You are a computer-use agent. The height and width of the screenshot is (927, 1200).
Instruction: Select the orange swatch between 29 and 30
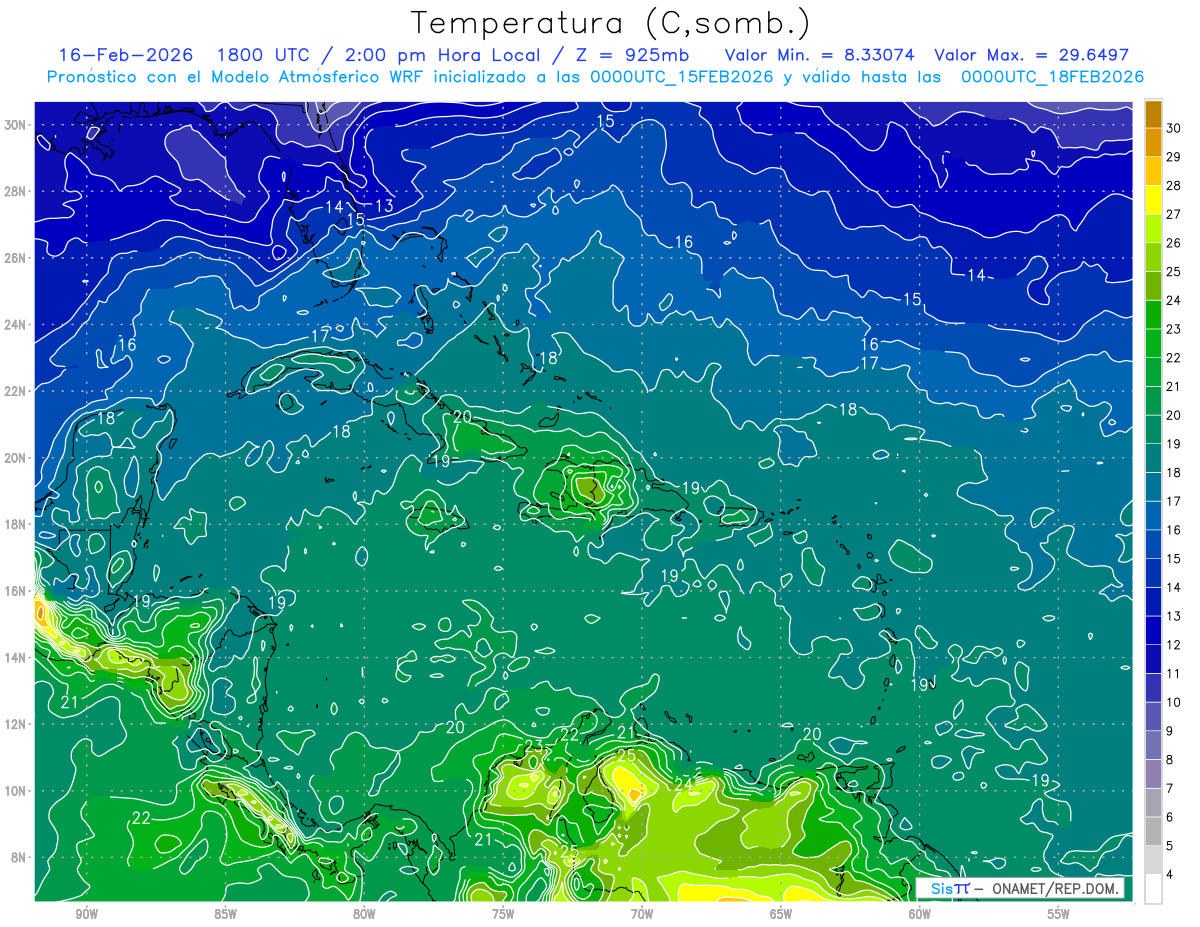[1153, 142]
